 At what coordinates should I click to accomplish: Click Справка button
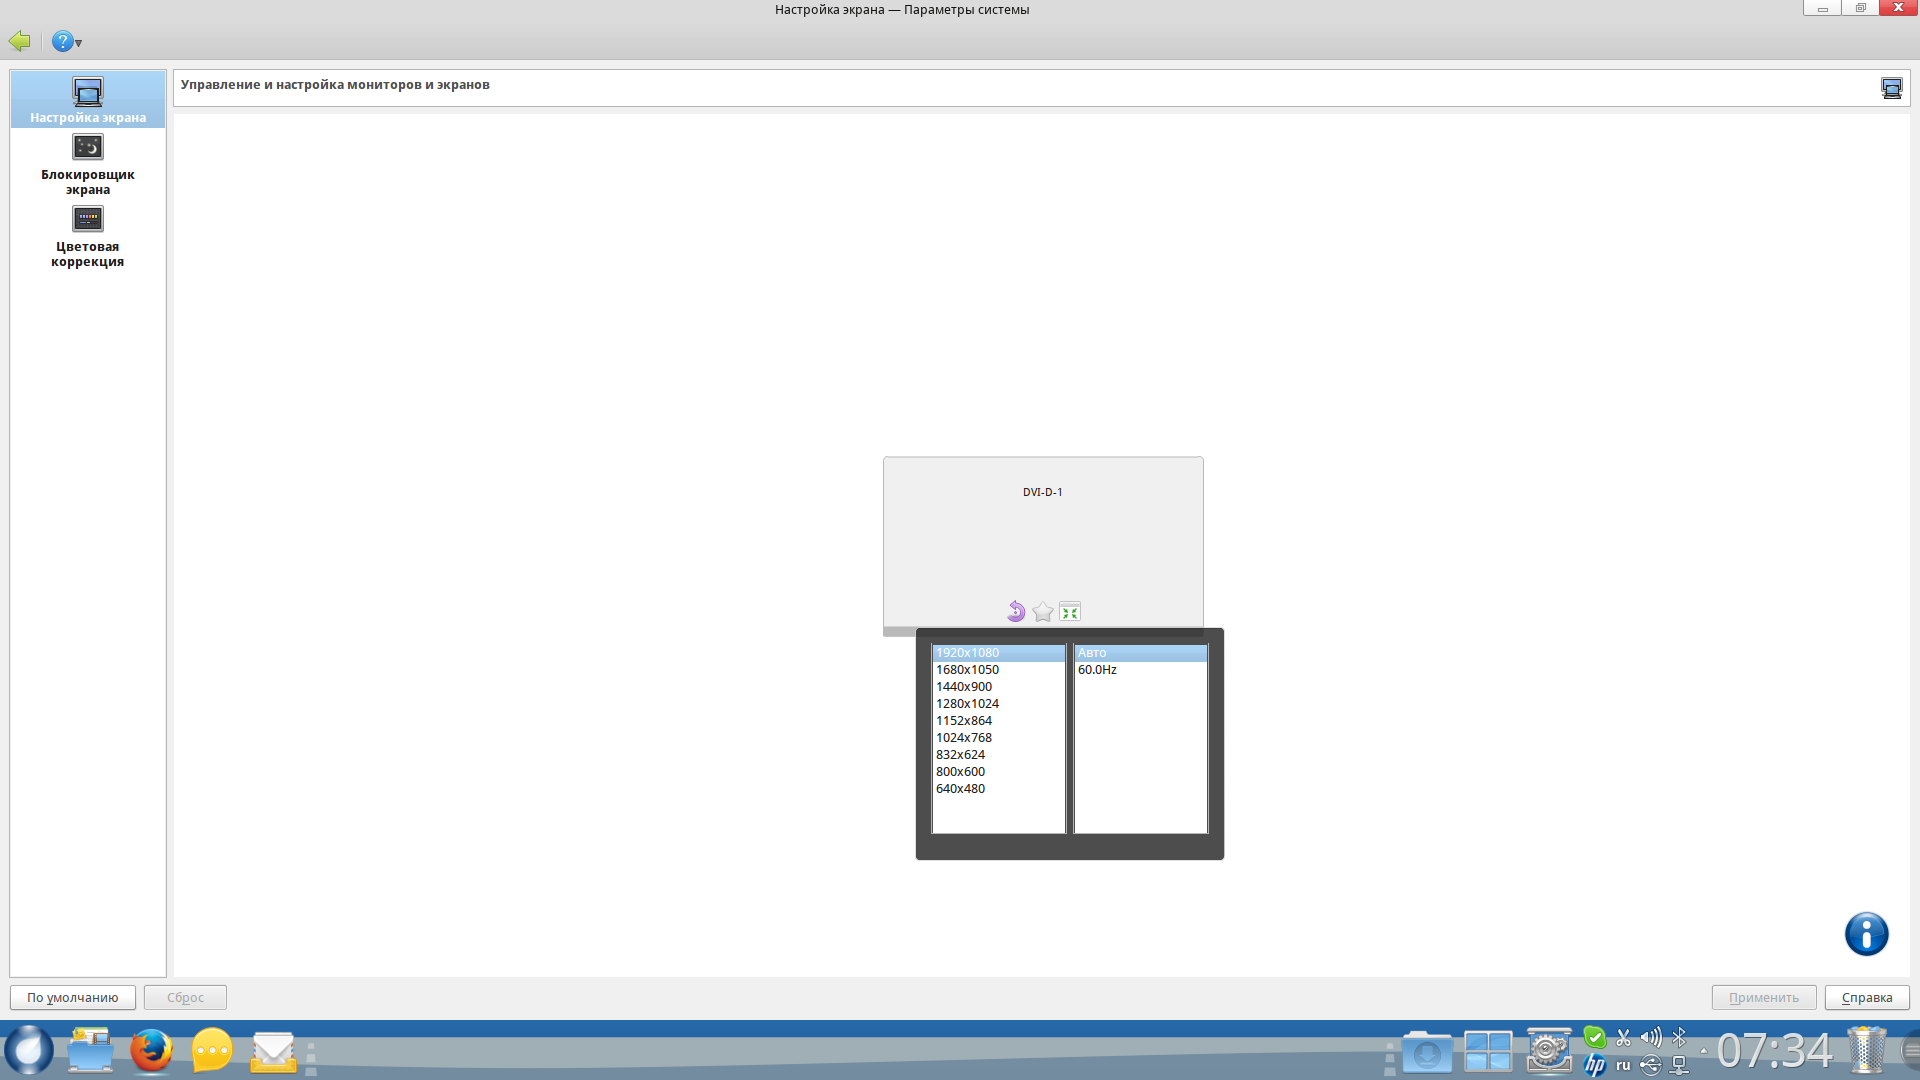click(1866, 997)
